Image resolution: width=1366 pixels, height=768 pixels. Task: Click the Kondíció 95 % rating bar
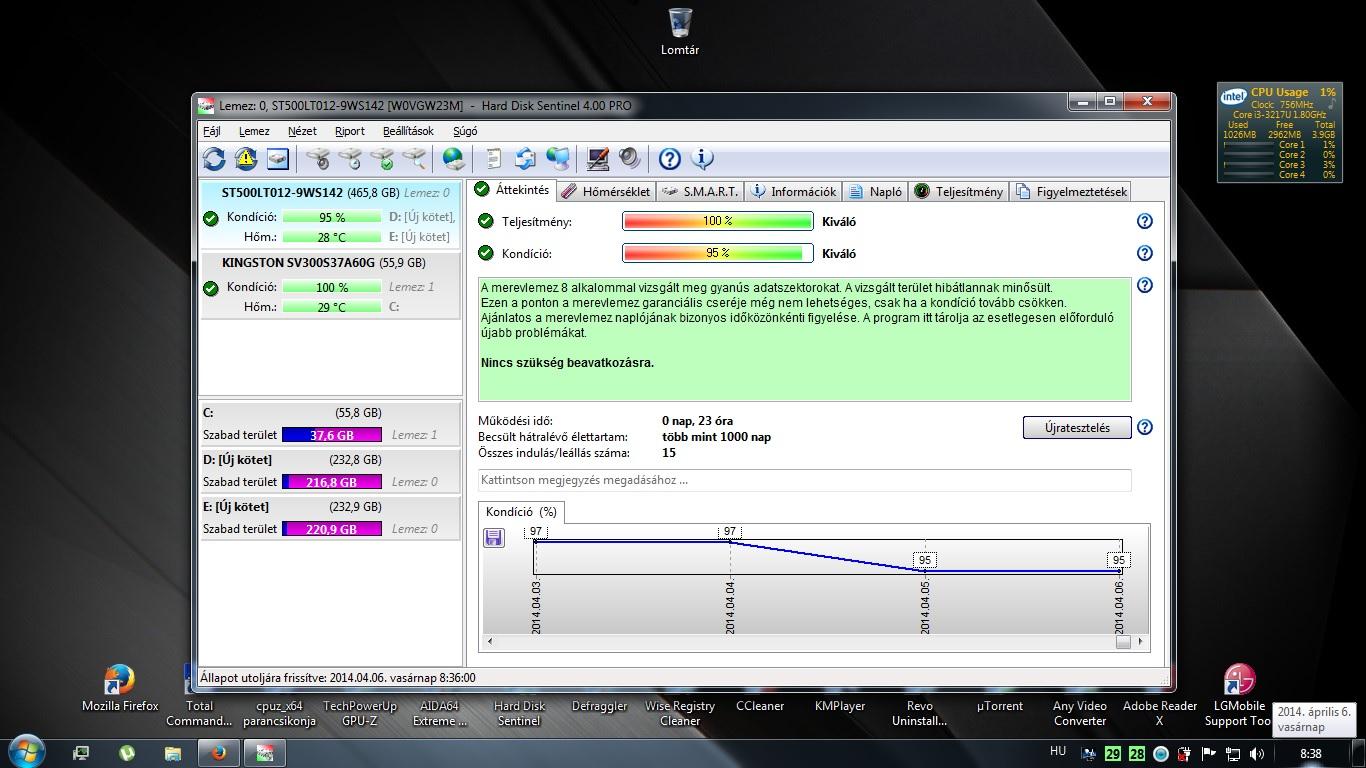(718, 253)
